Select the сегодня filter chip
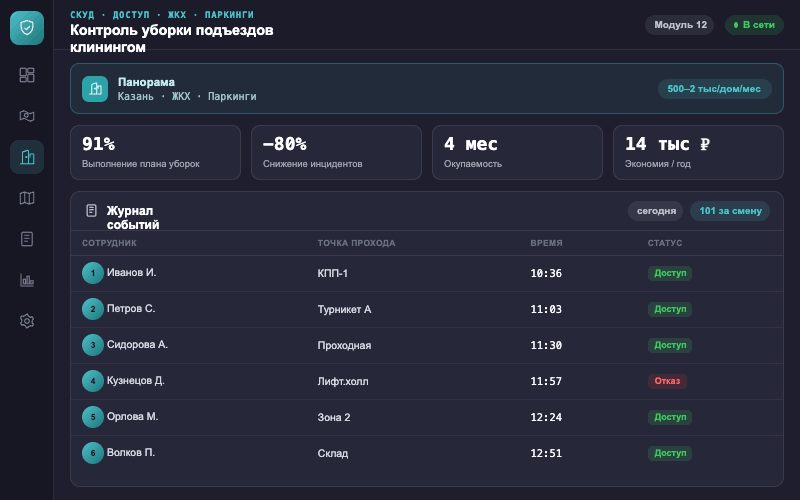Screen dimensions: 800x500 (x=656, y=211)
